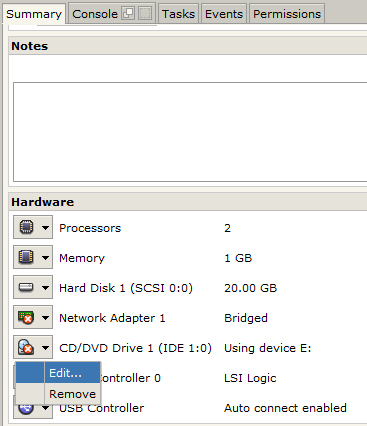Viewport: 367px width, 426px height.
Task: Click inside the Notes text box
Action: click(x=190, y=132)
